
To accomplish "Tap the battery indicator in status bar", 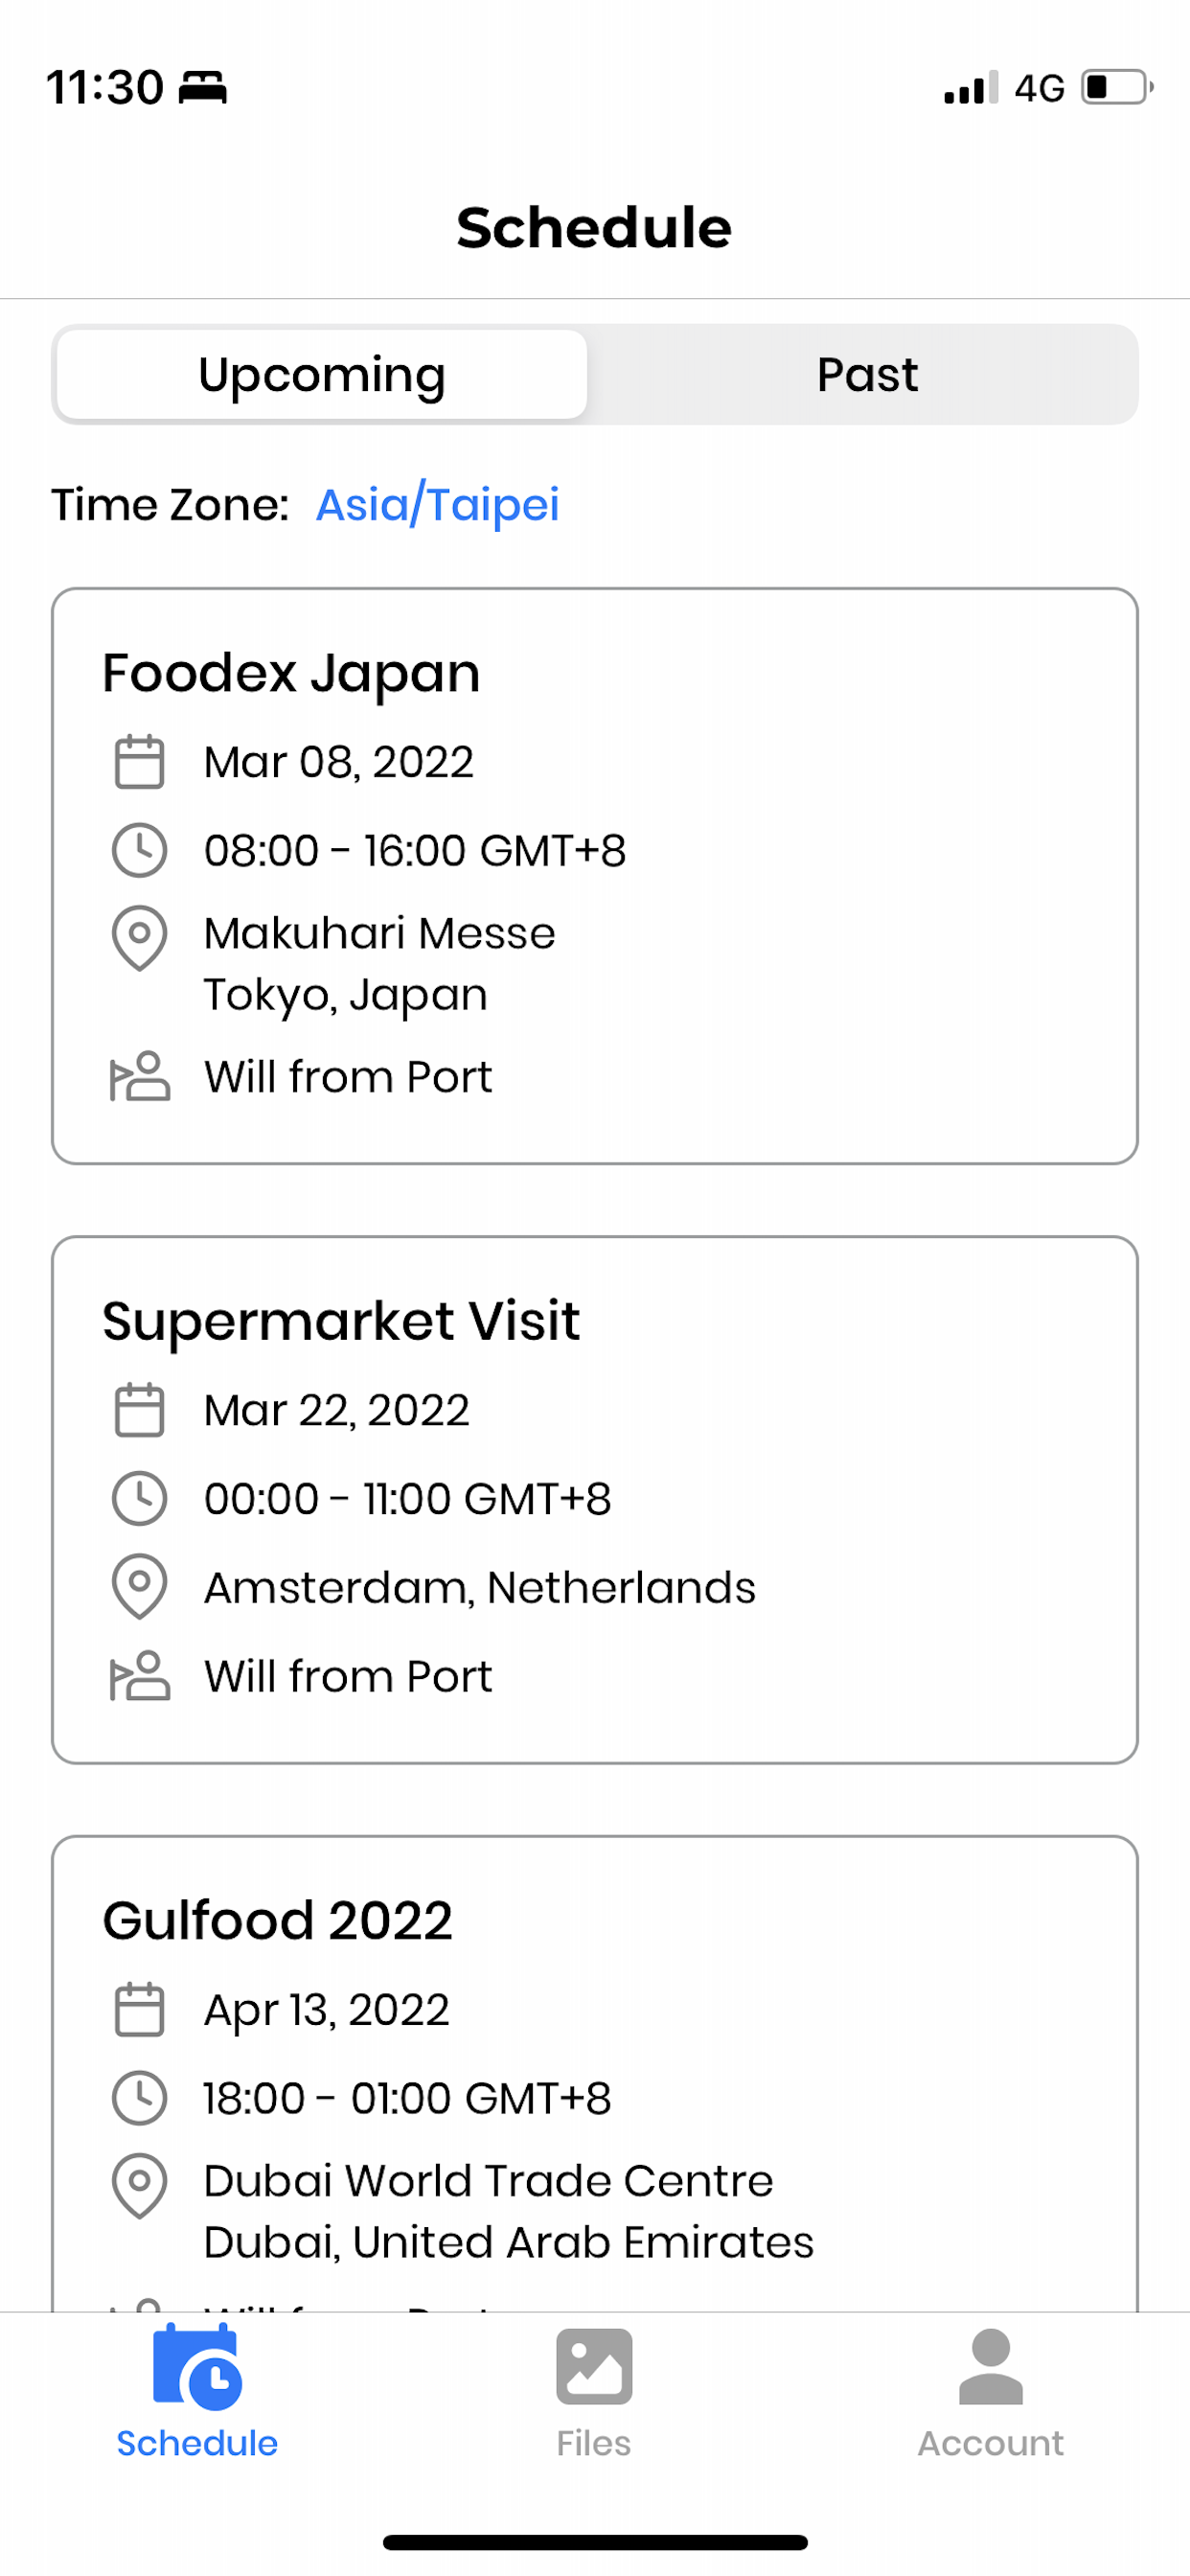I will (x=1118, y=87).
